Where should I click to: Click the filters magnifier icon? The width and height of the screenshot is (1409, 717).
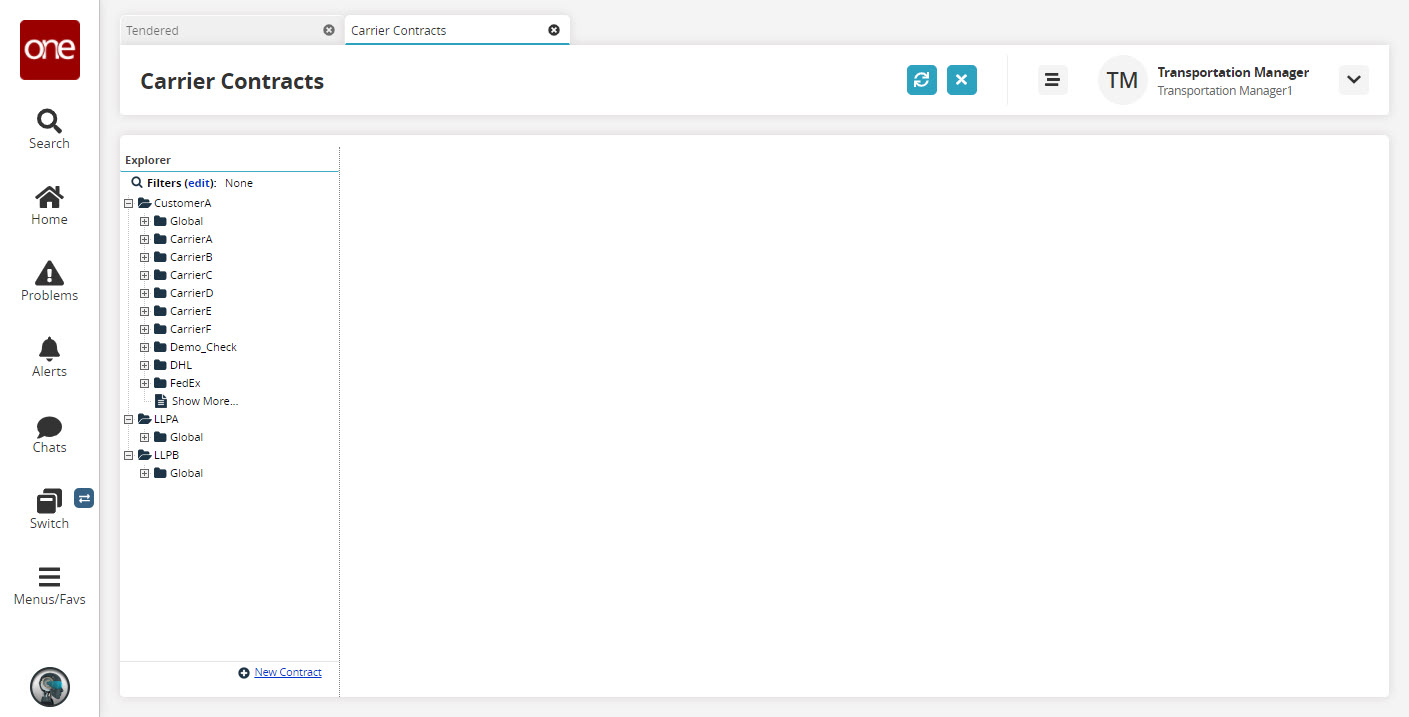click(x=137, y=183)
